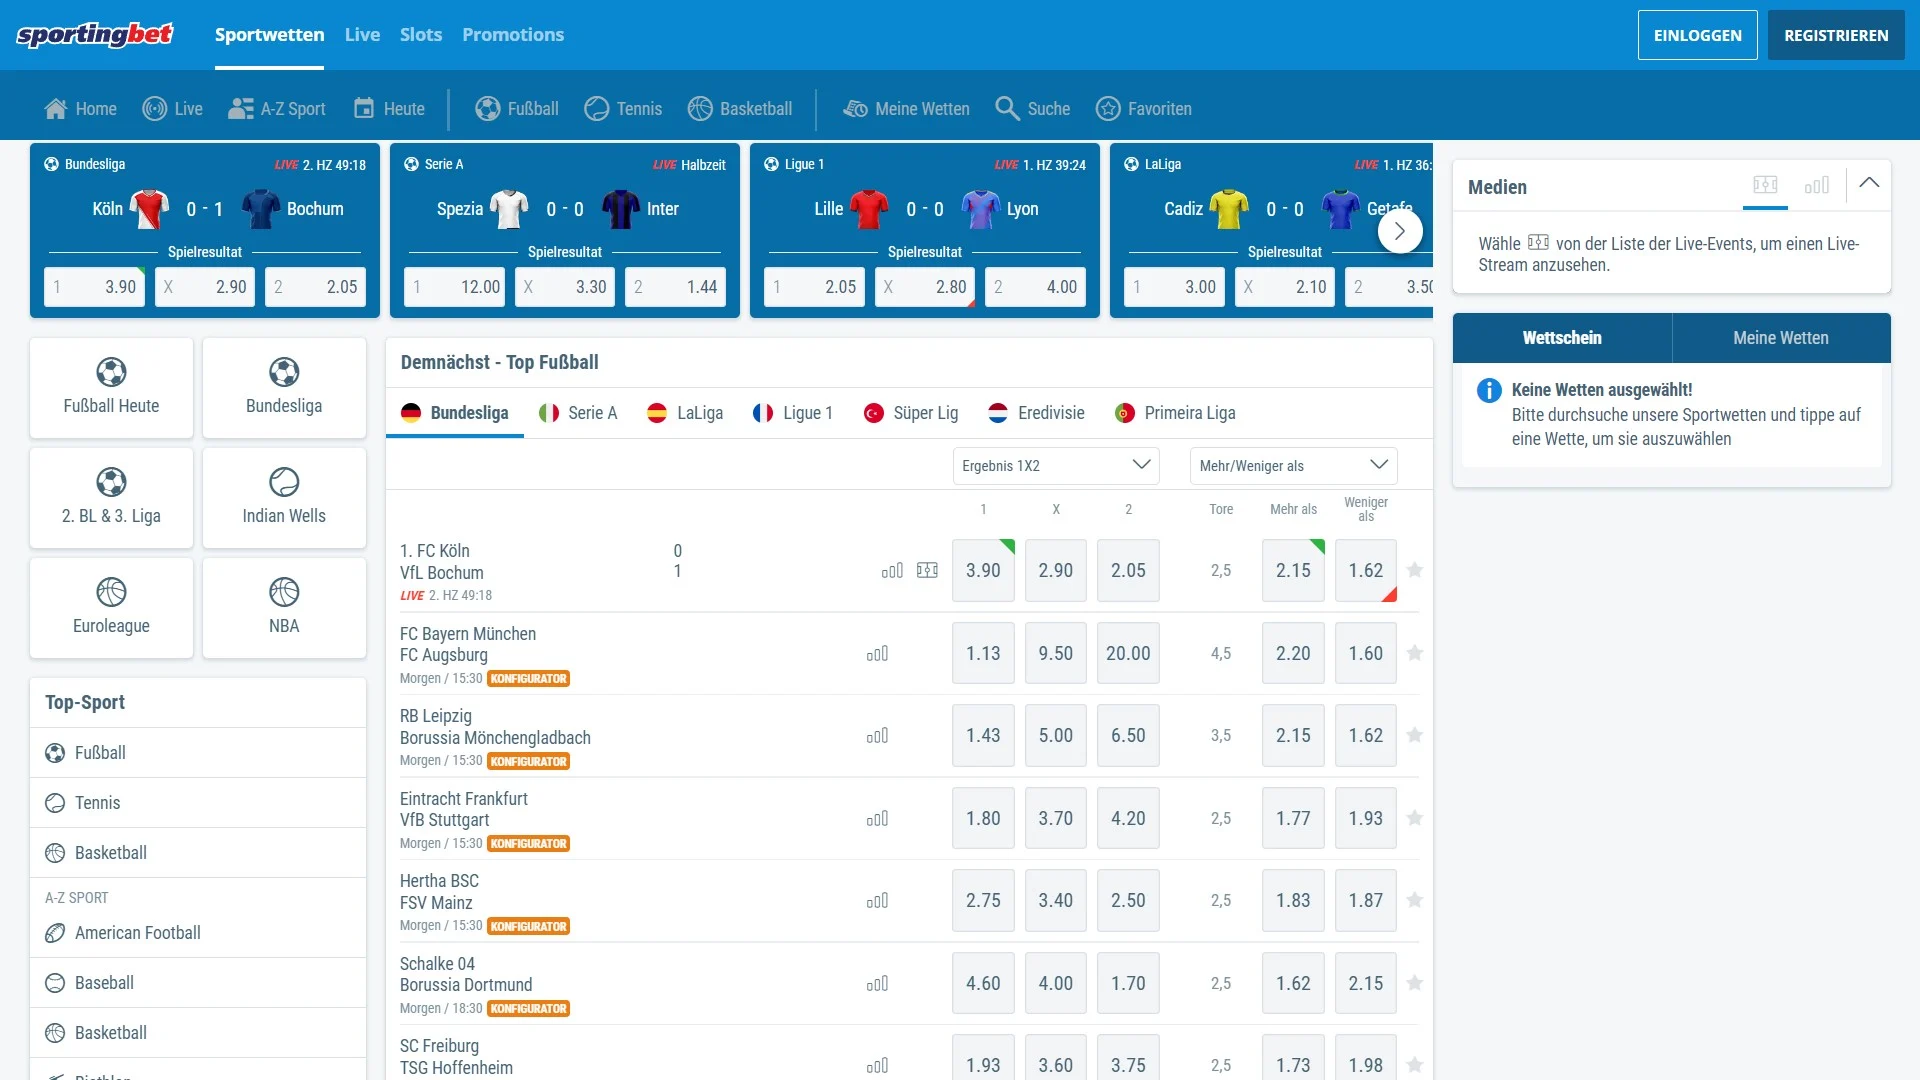Screen dimensions: 1920x1080
Task: Click statistics icon for FC Bayern München match
Action: click(877, 653)
